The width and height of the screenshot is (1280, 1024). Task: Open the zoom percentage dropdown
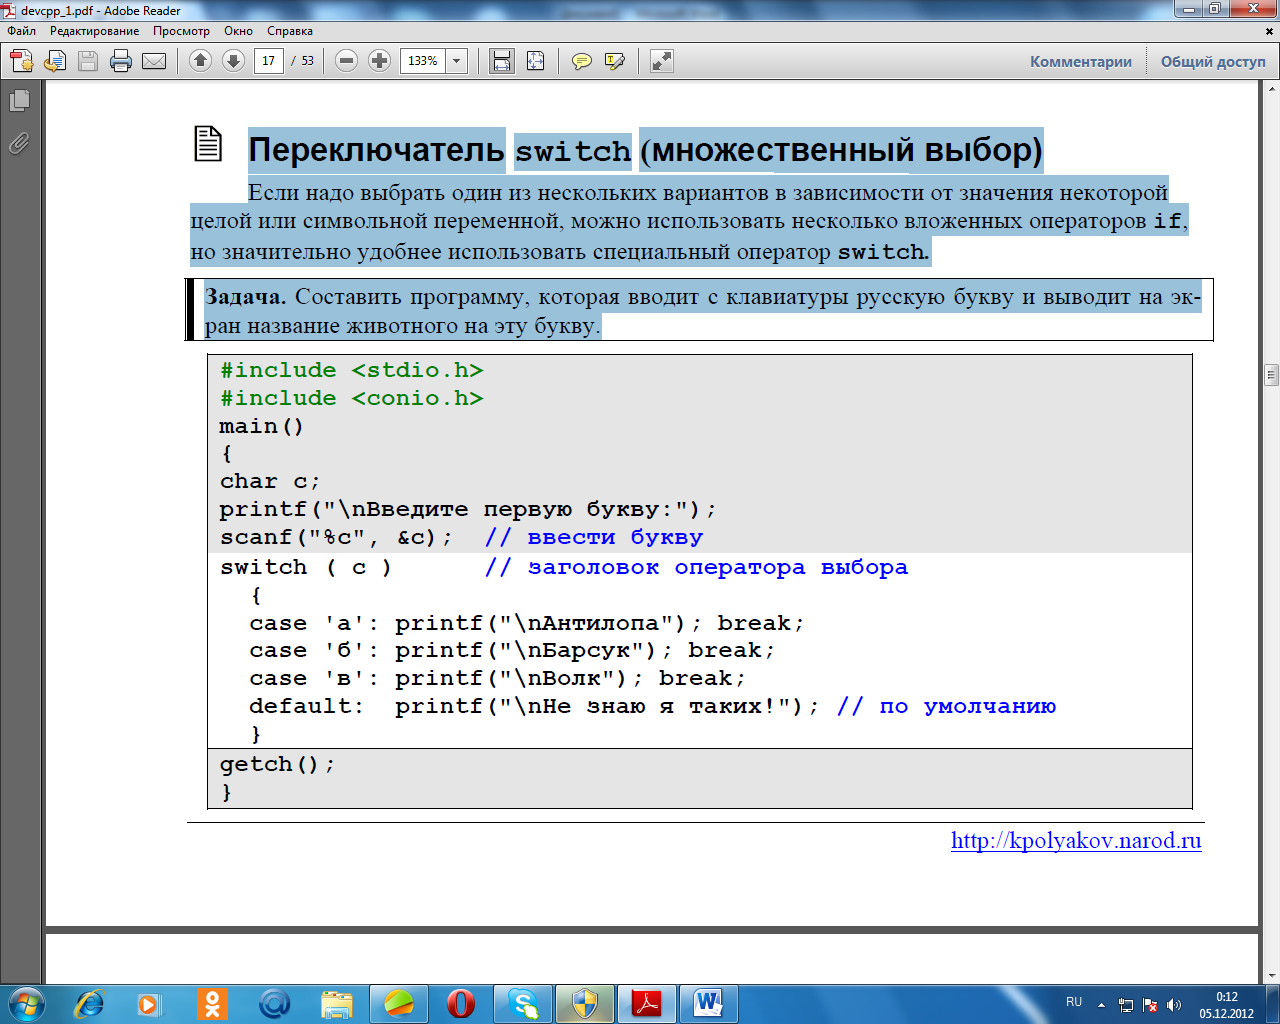(457, 61)
